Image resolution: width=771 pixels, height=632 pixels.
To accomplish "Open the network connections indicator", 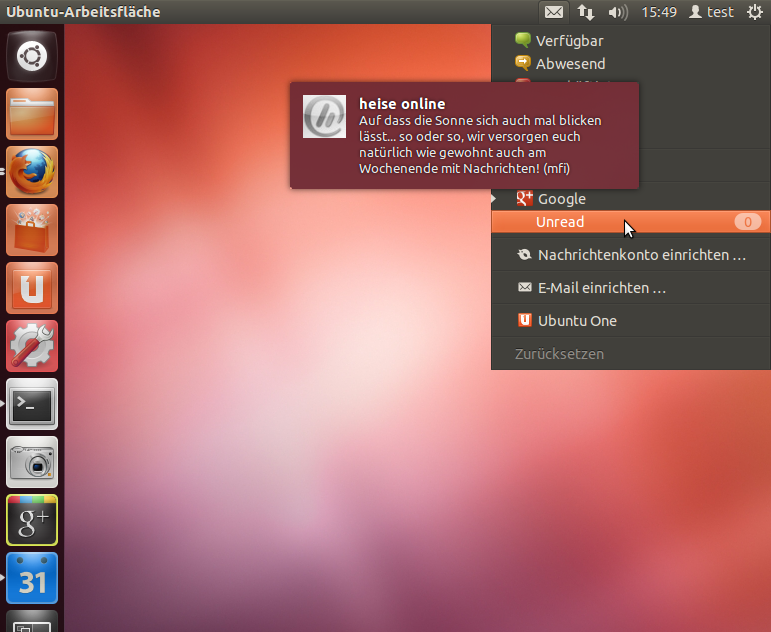I will 586,12.
